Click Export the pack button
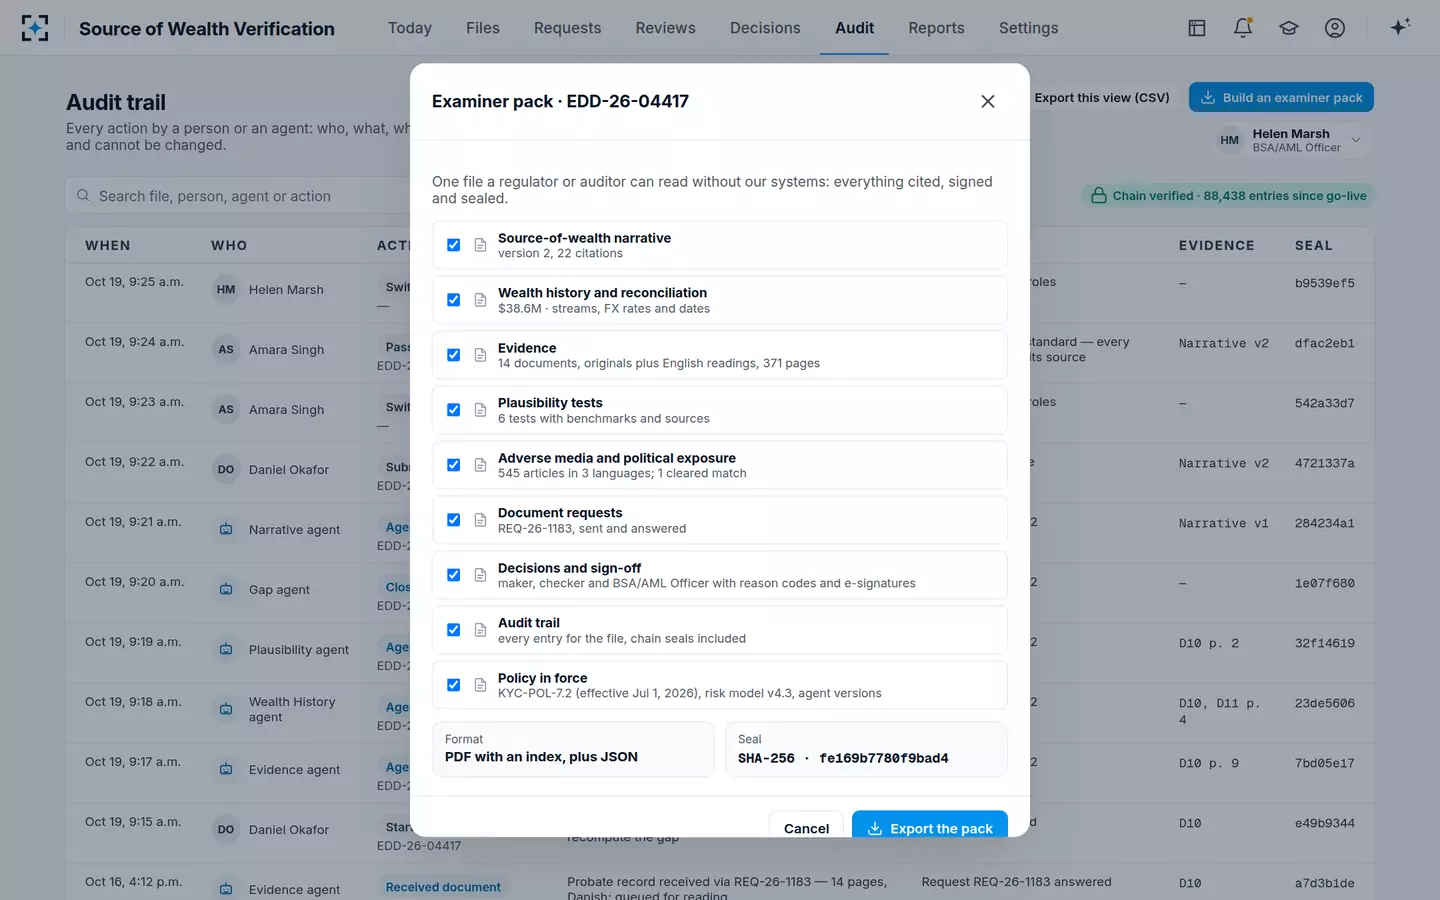The image size is (1440, 900). [x=930, y=824]
